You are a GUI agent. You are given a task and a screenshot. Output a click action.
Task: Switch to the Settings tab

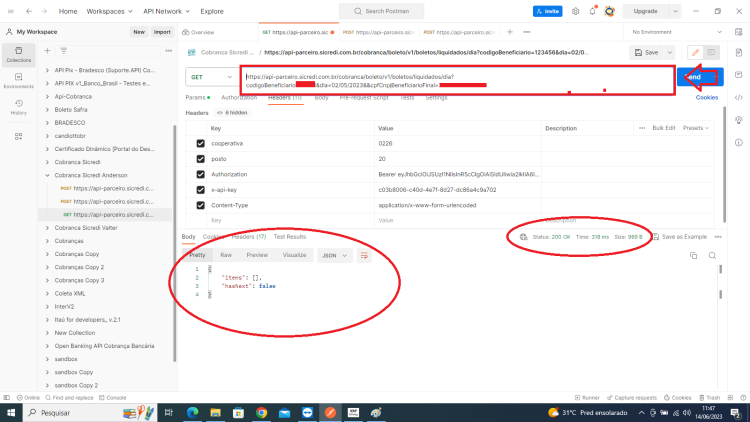point(436,98)
